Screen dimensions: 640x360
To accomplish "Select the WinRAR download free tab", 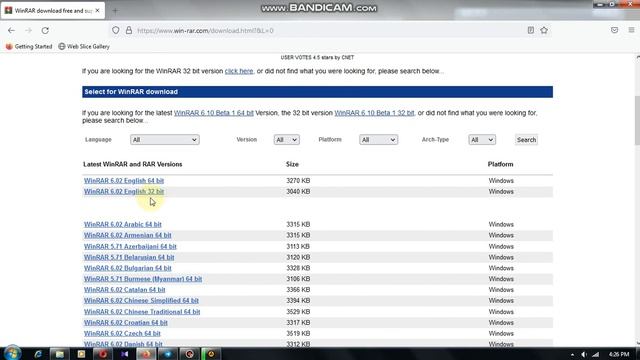I will [53, 11].
